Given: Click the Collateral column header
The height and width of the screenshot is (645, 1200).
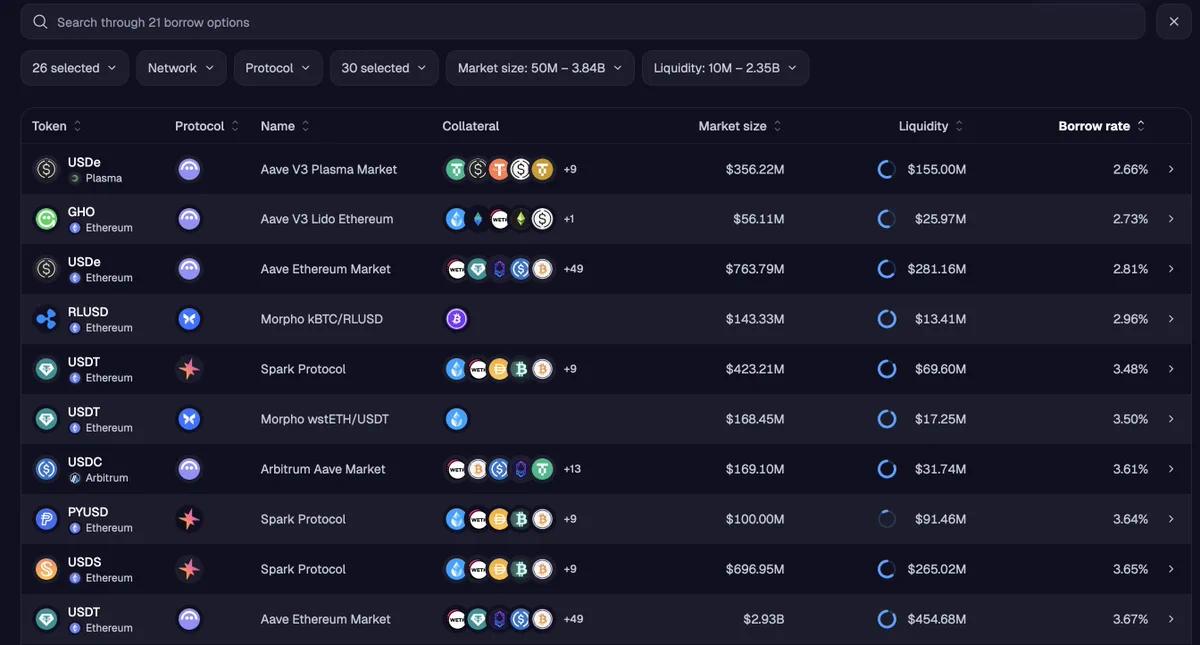Looking at the screenshot, I should tap(471, 126).
